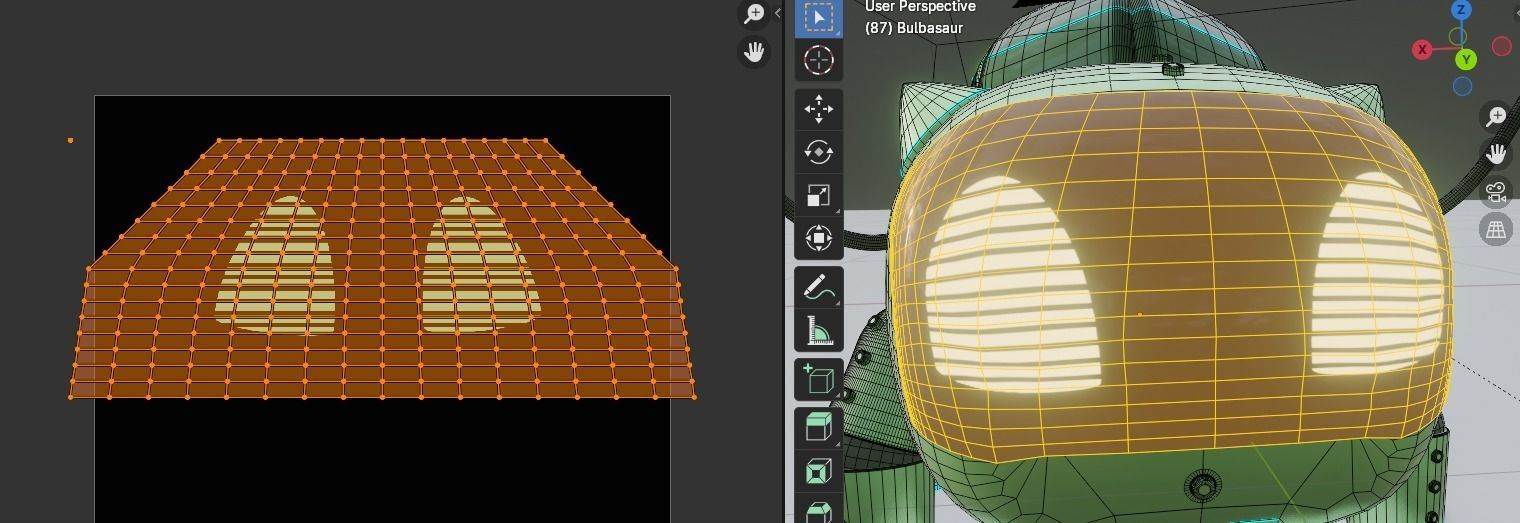This screenshot has height=523, width=1520.
Task: Pick the Inset Faces tool
Action: (818, 471)
